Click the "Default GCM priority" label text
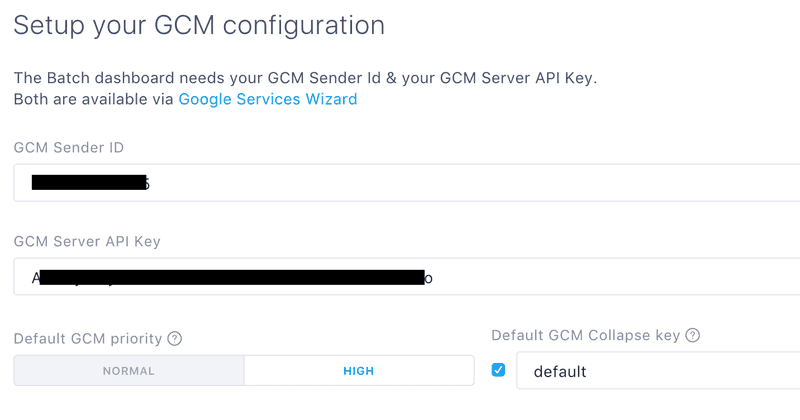The image size is (800, 420). pyautogui.click(x=87, y=339)
